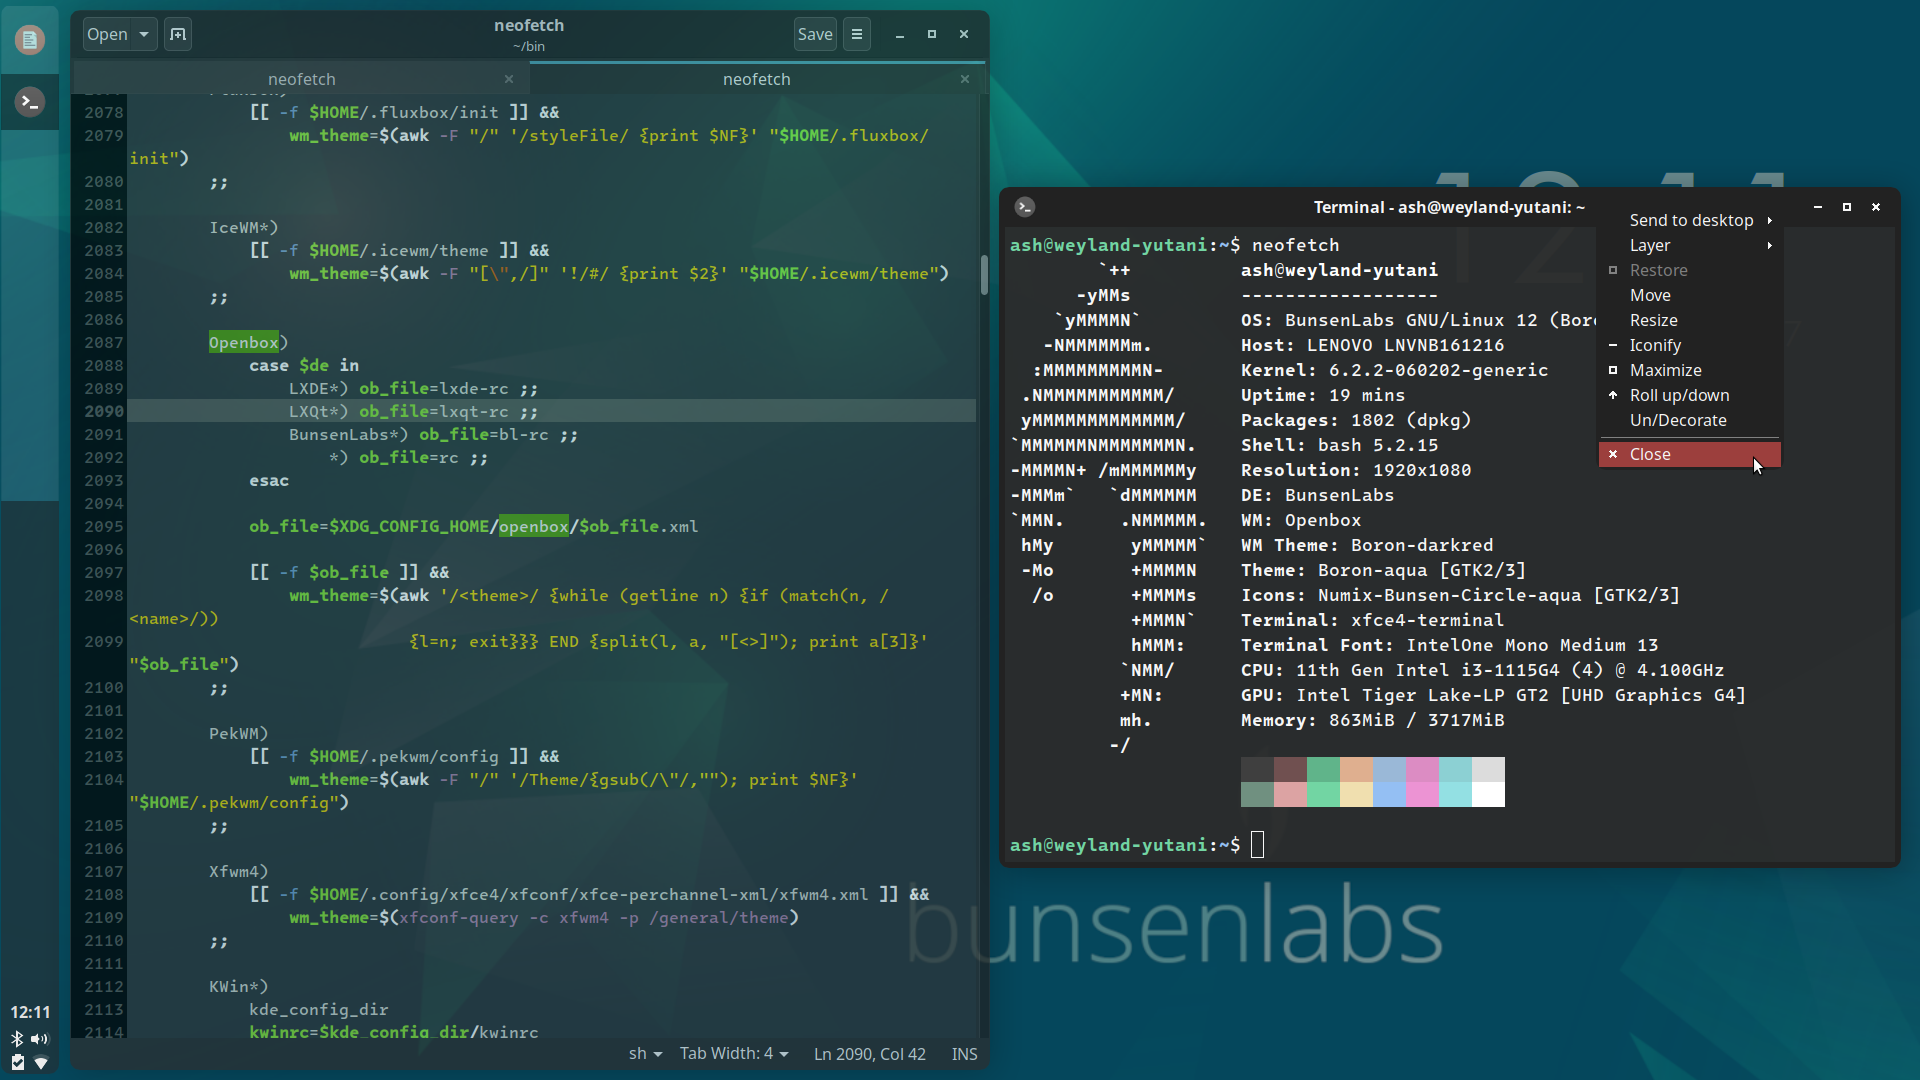Click the battery status icon
Viewport: 1920px width, 1080px height.
15,1063
